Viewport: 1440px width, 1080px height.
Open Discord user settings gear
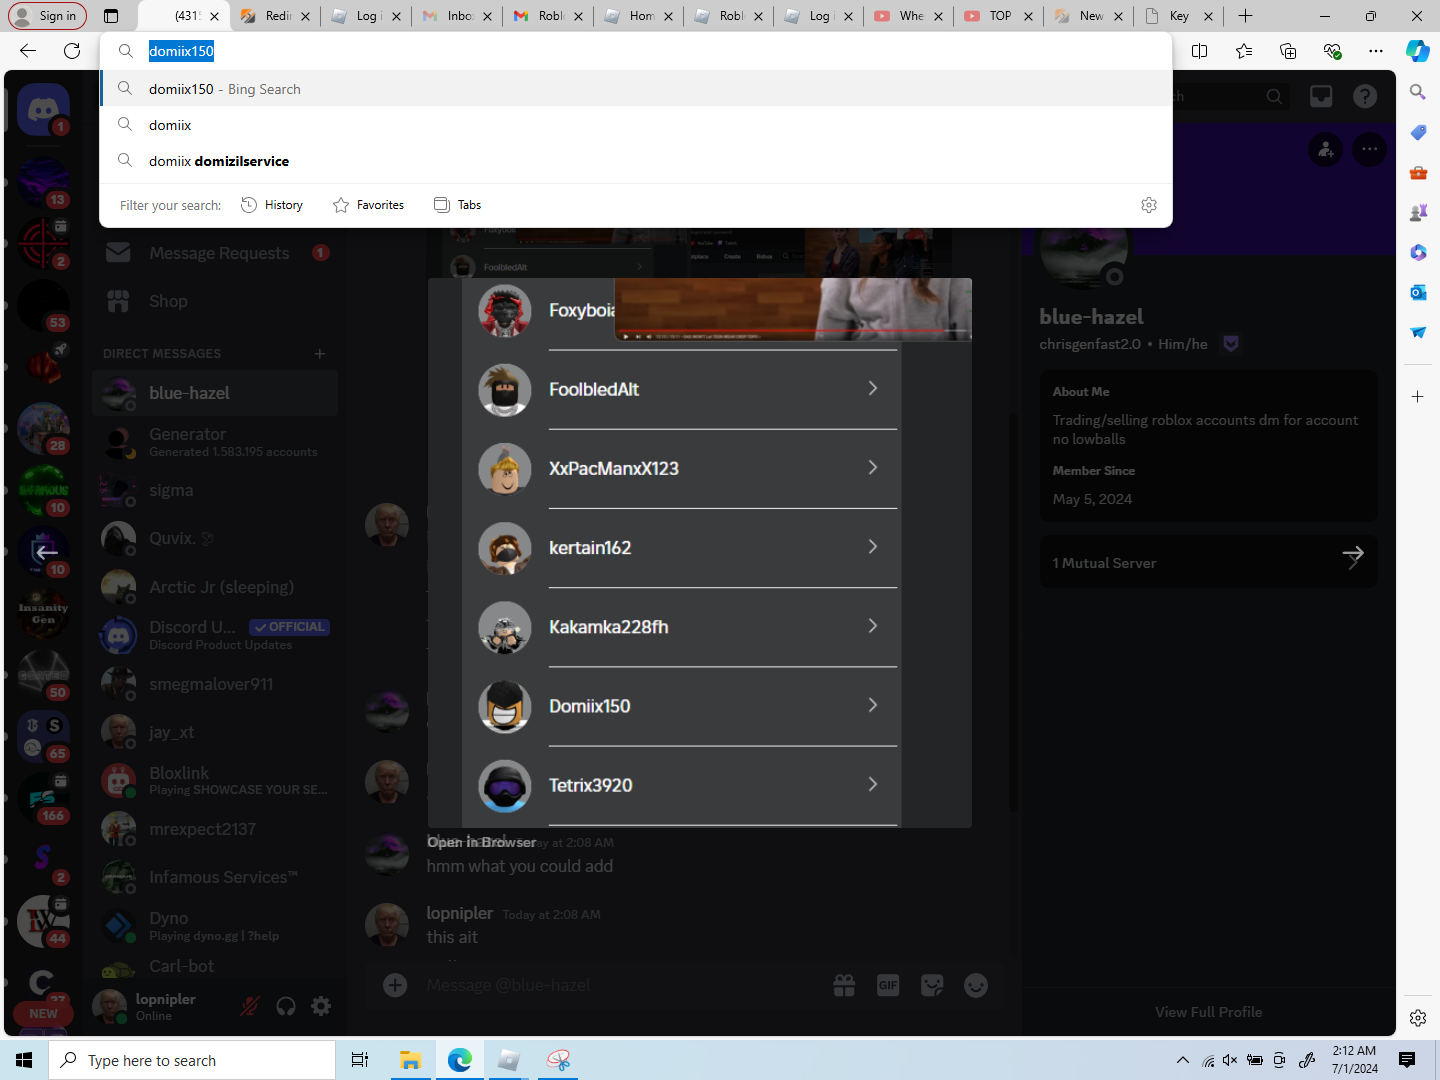point(321,1006)
